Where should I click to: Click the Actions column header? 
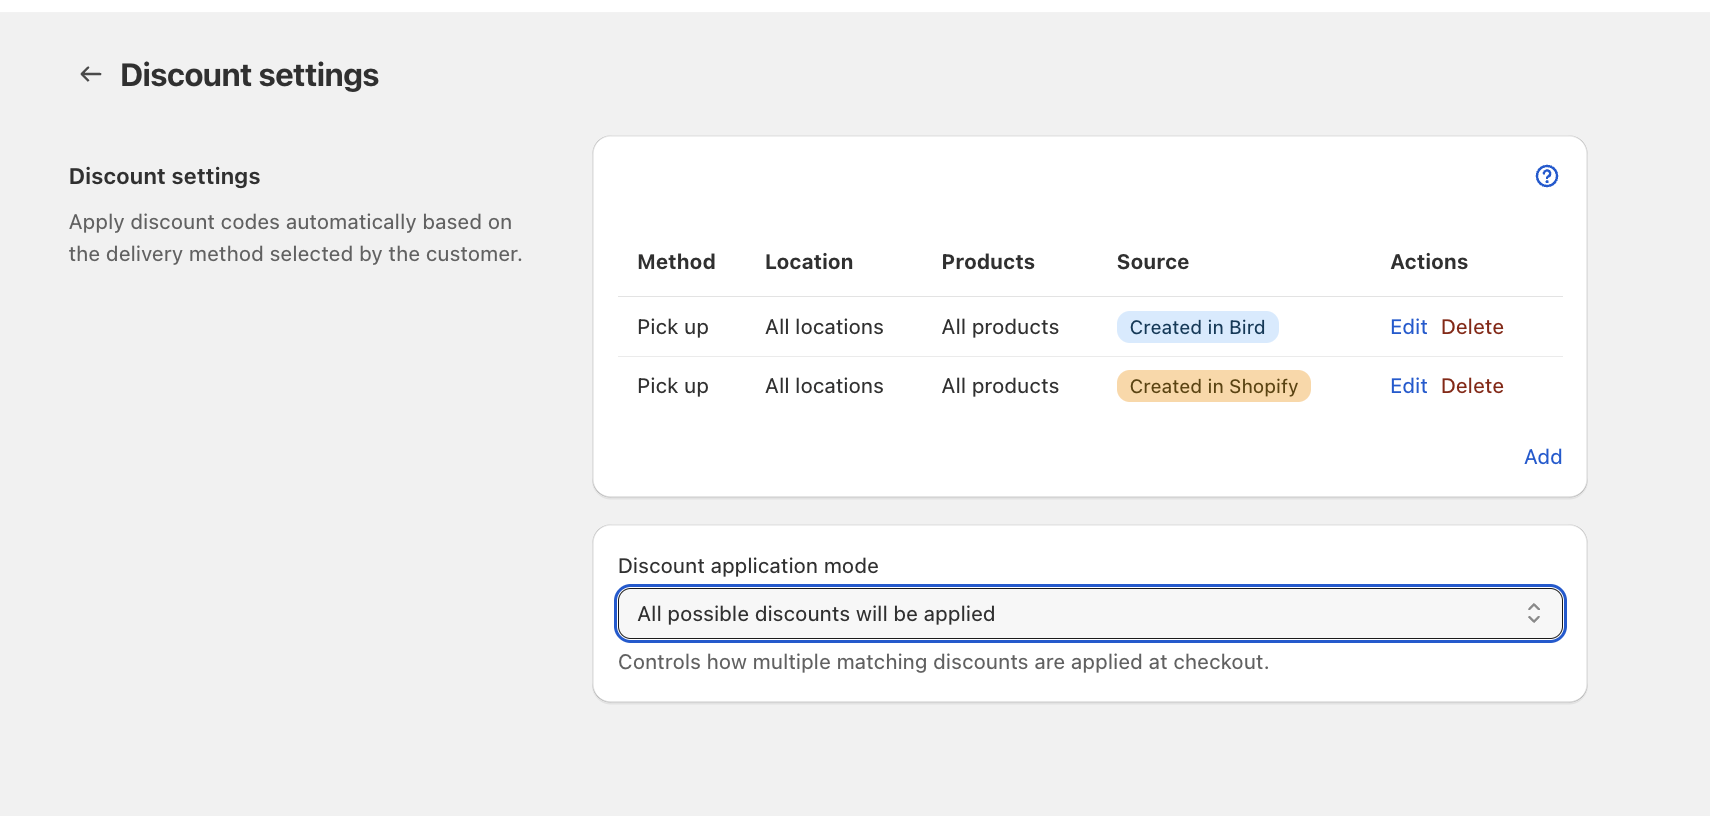coord(1429,262)
